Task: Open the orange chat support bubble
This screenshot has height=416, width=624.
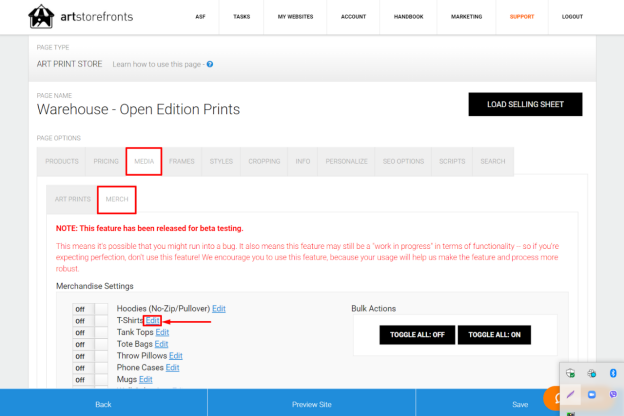Action: pyautogui.click(x=553, y=398)
